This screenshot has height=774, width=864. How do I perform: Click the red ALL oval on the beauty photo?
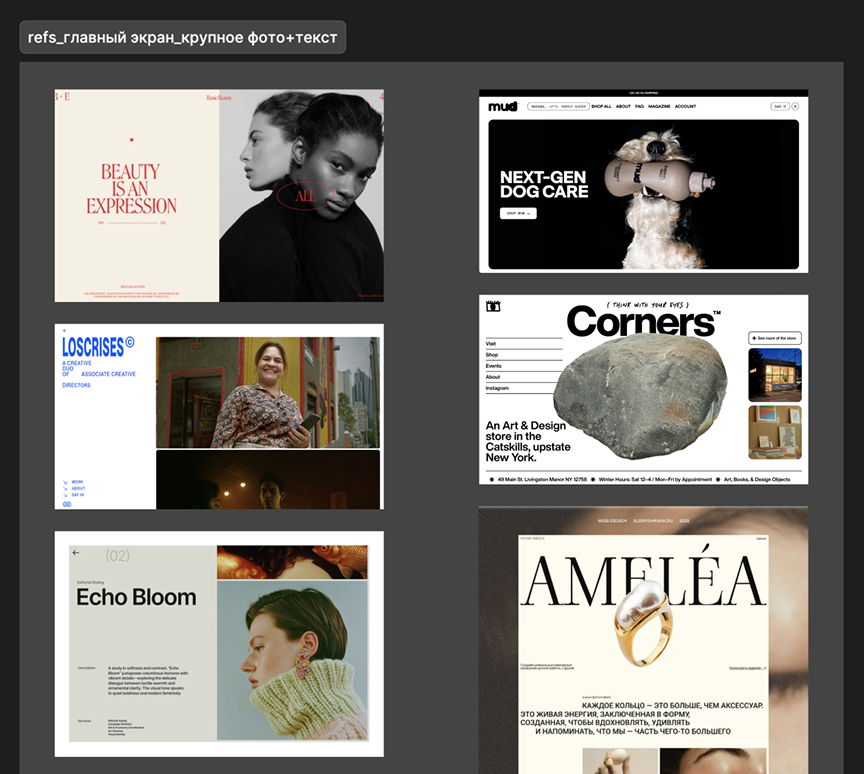pyautogui.click(x=305, y=196)
